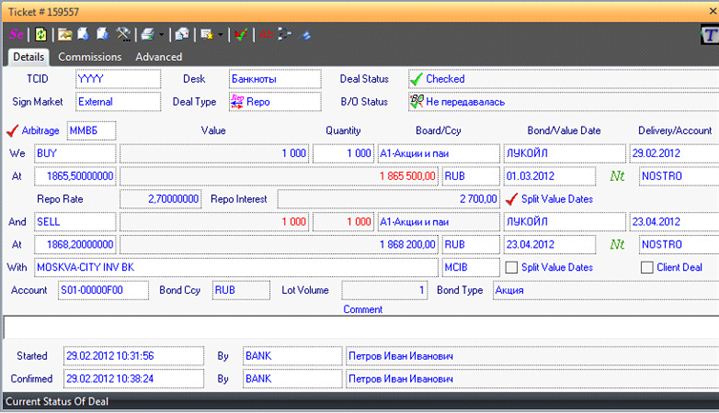The image size is (719, 413).
Task: Click the flow diagram toolbar icon
Action: point(285,34)
